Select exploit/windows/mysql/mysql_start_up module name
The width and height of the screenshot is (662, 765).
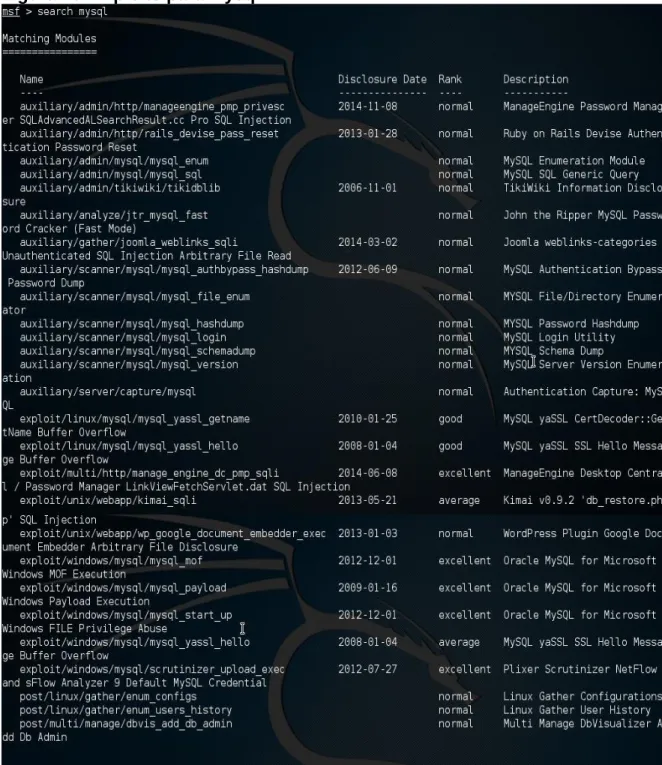126,616
